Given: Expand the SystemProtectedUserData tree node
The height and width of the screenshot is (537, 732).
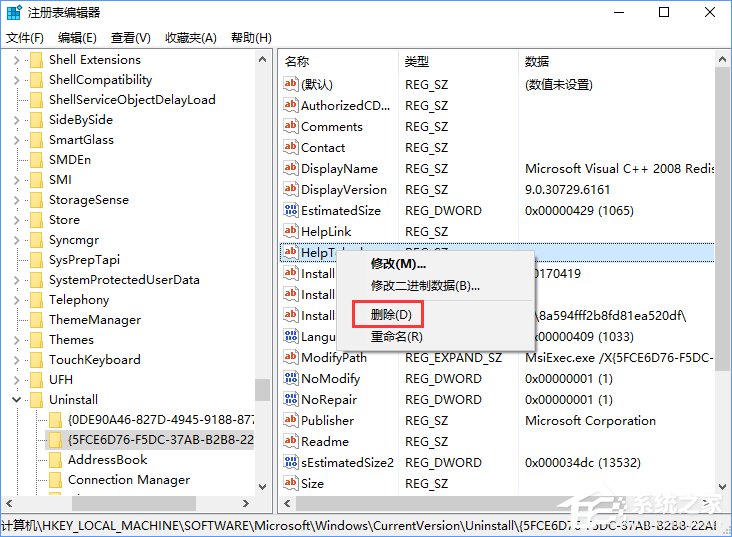Looking at the screenshot, I should click(x=16, y=280).
